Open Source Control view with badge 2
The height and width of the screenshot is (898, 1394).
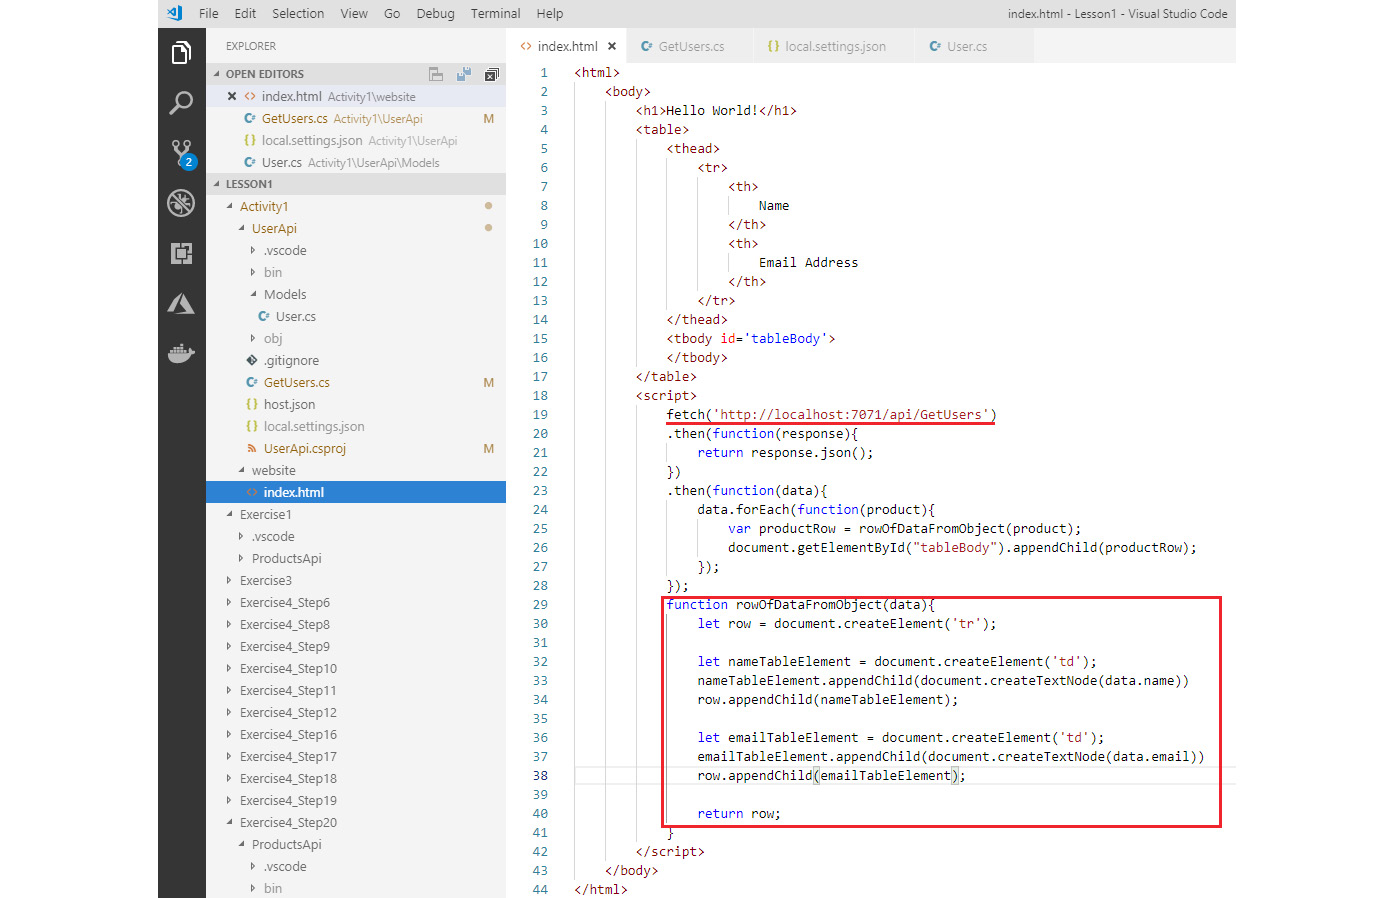[x=181, y=153]
